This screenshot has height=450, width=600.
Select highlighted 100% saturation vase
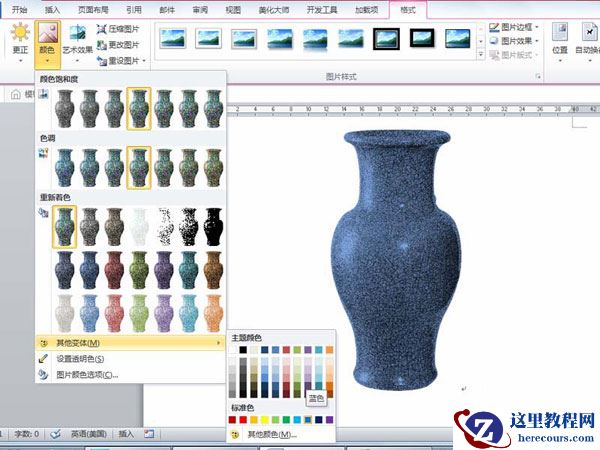pyautogui.click(x=139, y=109)
